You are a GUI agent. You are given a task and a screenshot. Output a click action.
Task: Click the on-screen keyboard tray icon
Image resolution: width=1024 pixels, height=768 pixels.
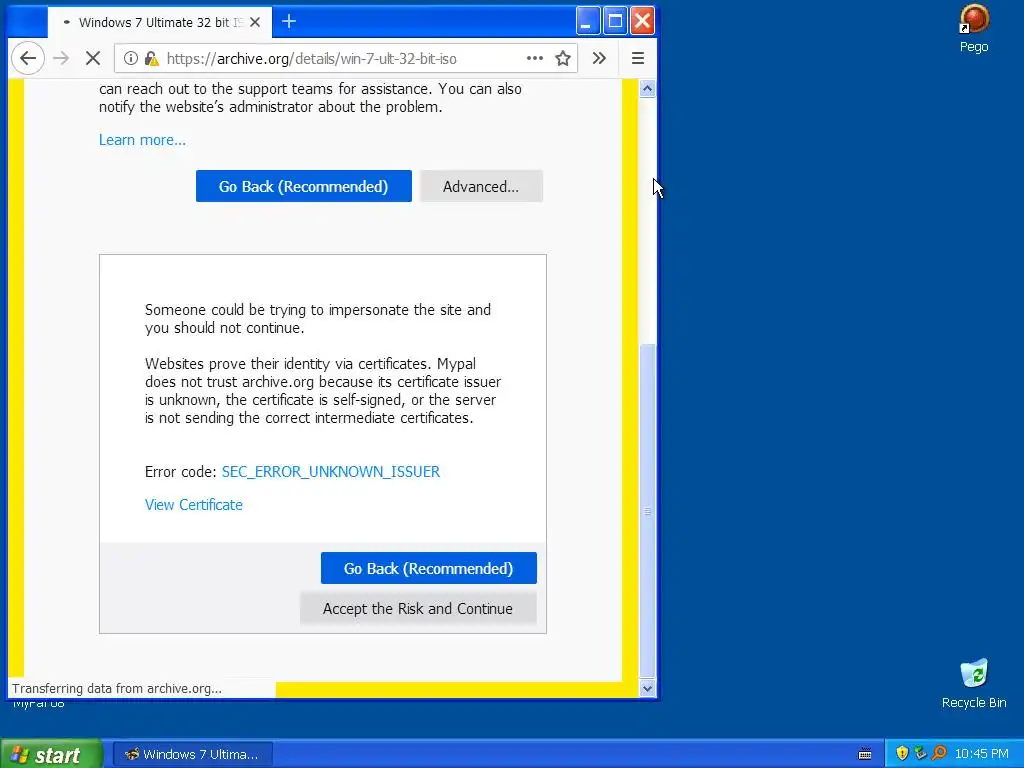(865, 754)
